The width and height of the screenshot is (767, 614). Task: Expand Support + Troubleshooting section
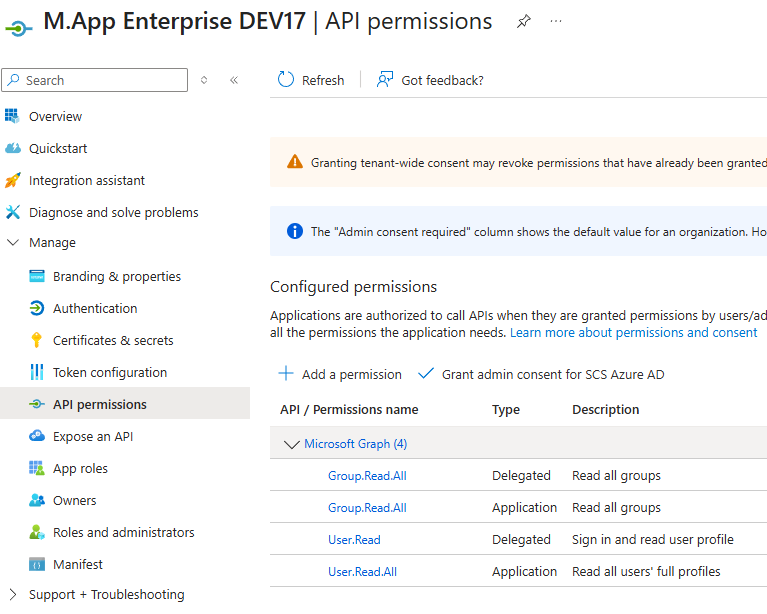point(12,595)
